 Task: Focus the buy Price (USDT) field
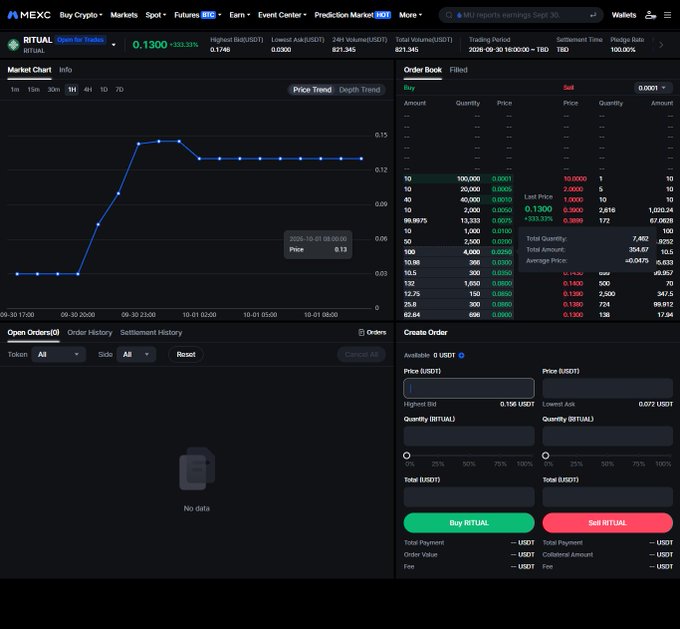(469, 388)
